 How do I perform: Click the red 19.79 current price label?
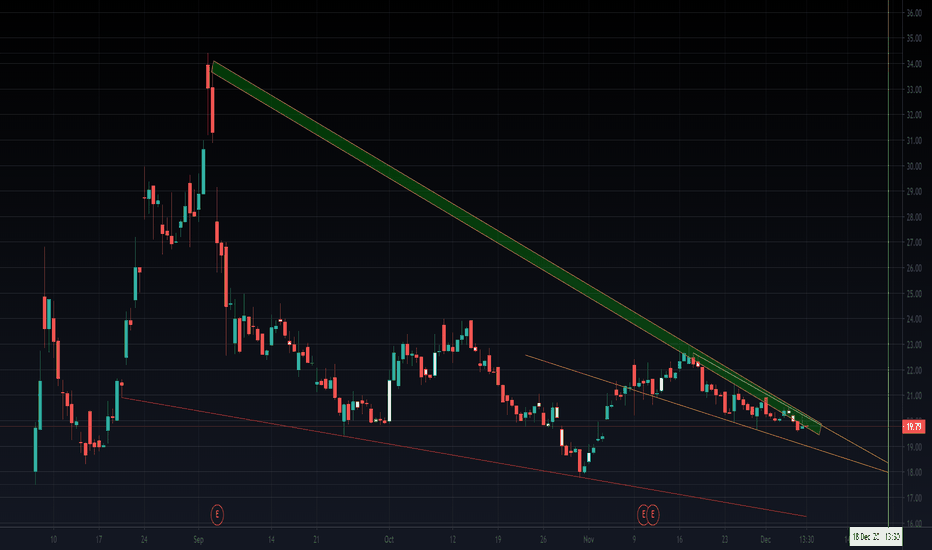click(914, 426)
